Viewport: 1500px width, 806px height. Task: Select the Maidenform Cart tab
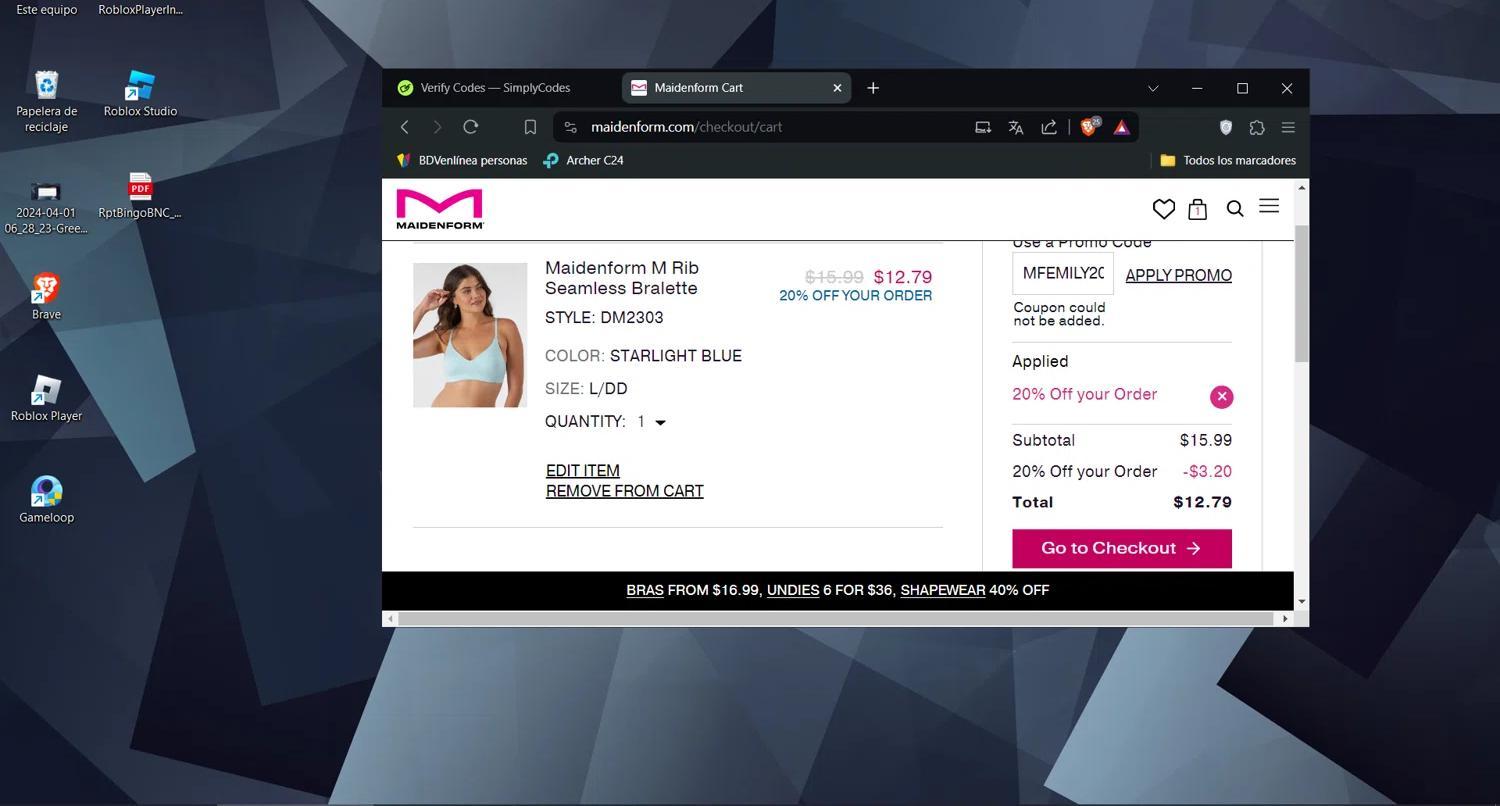click(737, 88)
